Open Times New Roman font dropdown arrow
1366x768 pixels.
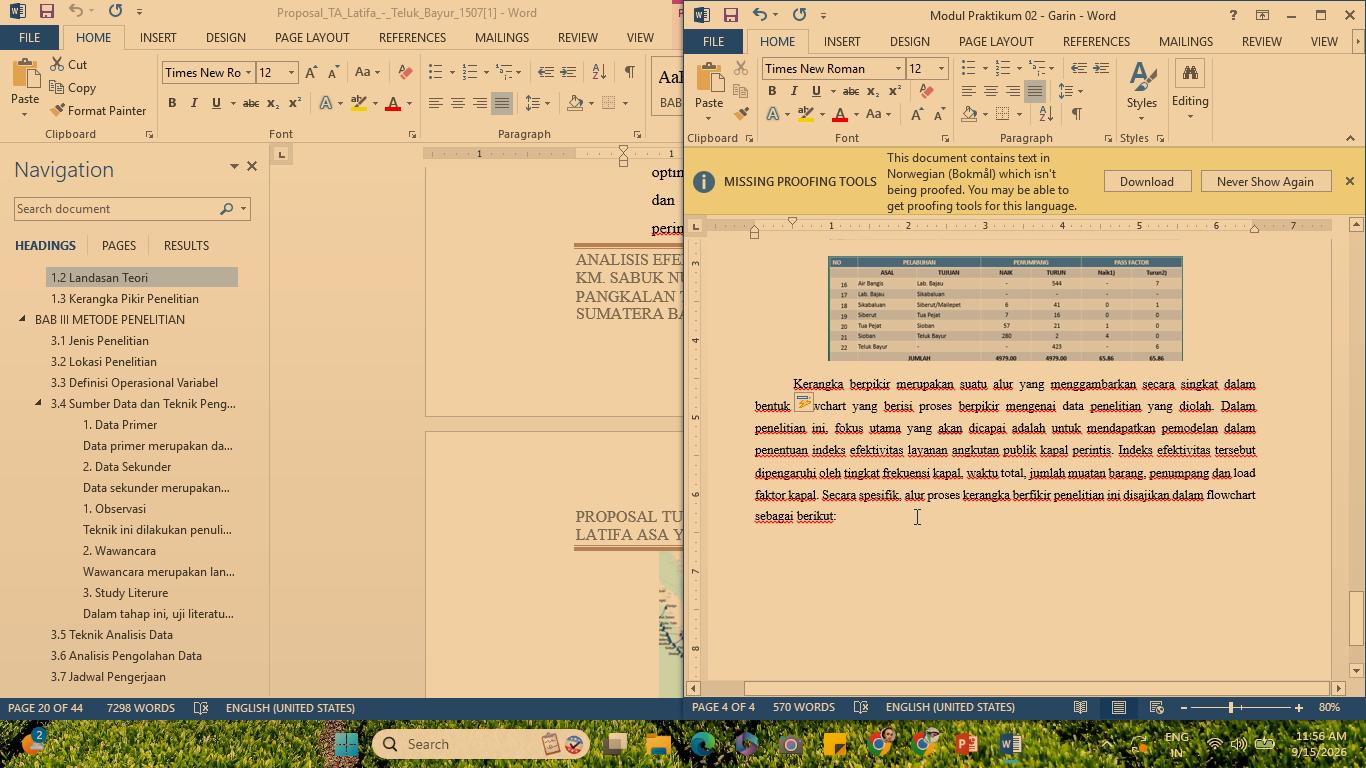[x=898, y=68]
